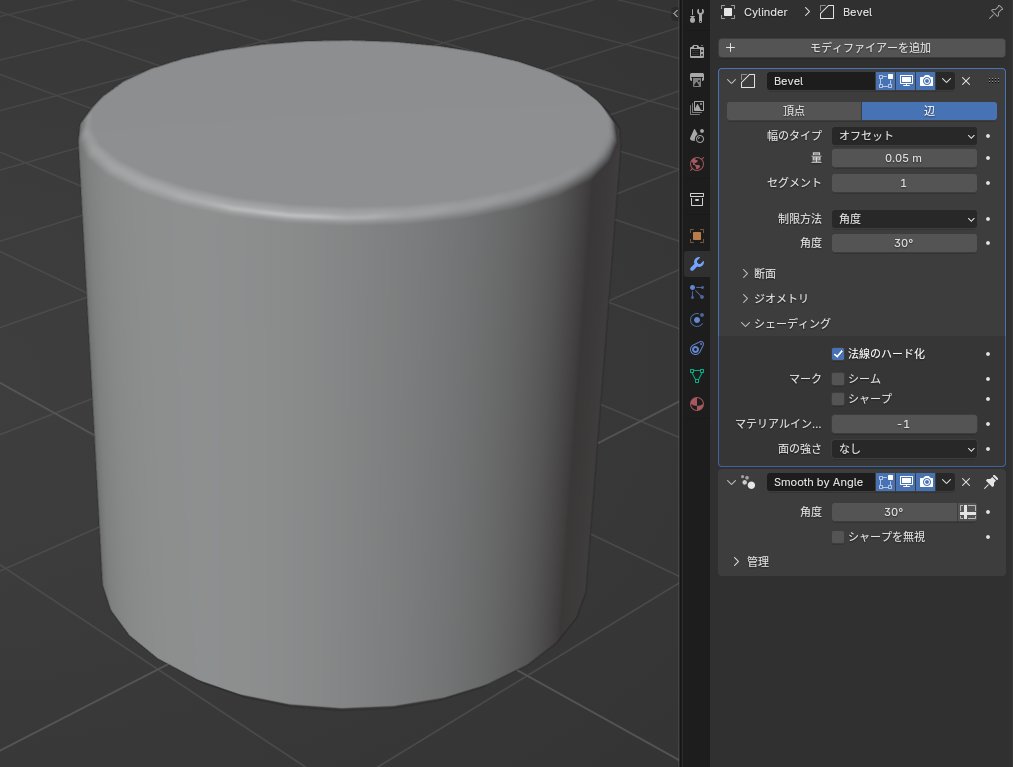
Task: Open the Collection properties tab
Action: (696, 200)
